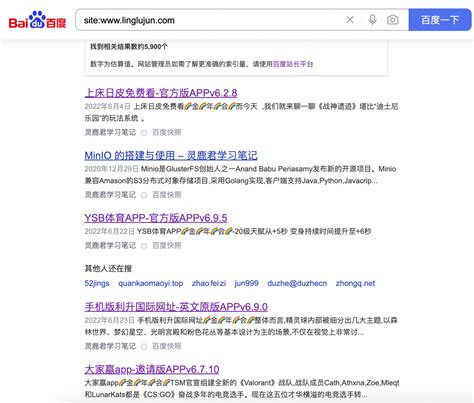
Task: Clear the search box text
Action: coord(350,20)
